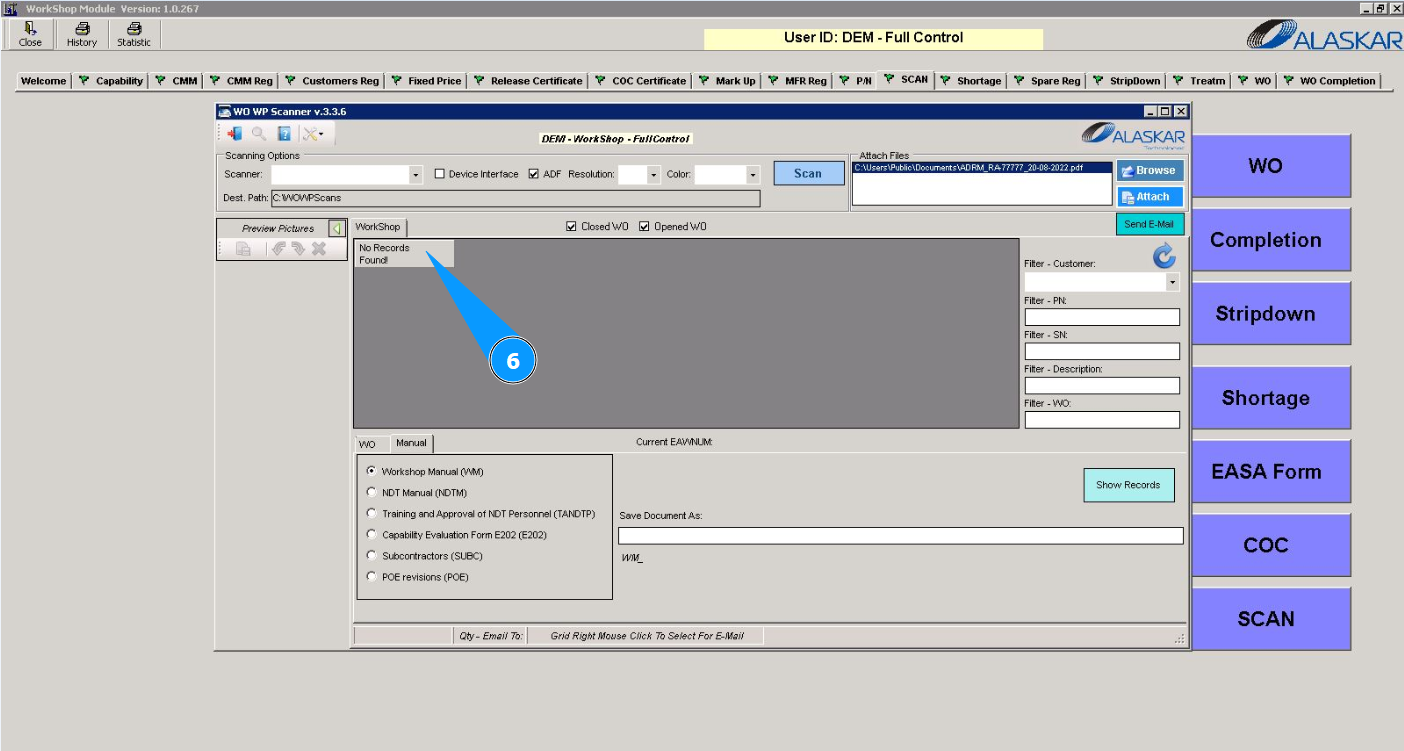The height and width of the screenshot is (751, 1404).
Task: Open the Filter - Customer dropdown
Action: point(1173,283)
